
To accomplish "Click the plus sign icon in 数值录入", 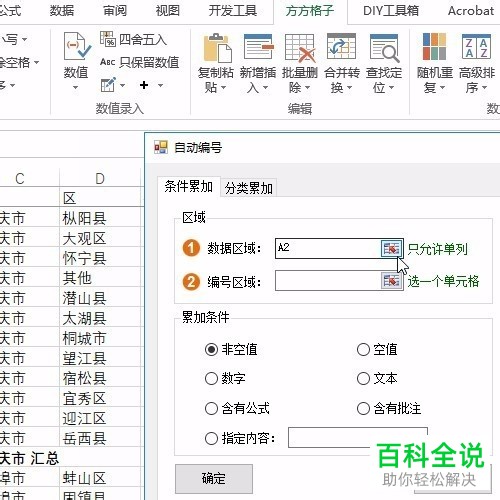I will tap(144, 85).
